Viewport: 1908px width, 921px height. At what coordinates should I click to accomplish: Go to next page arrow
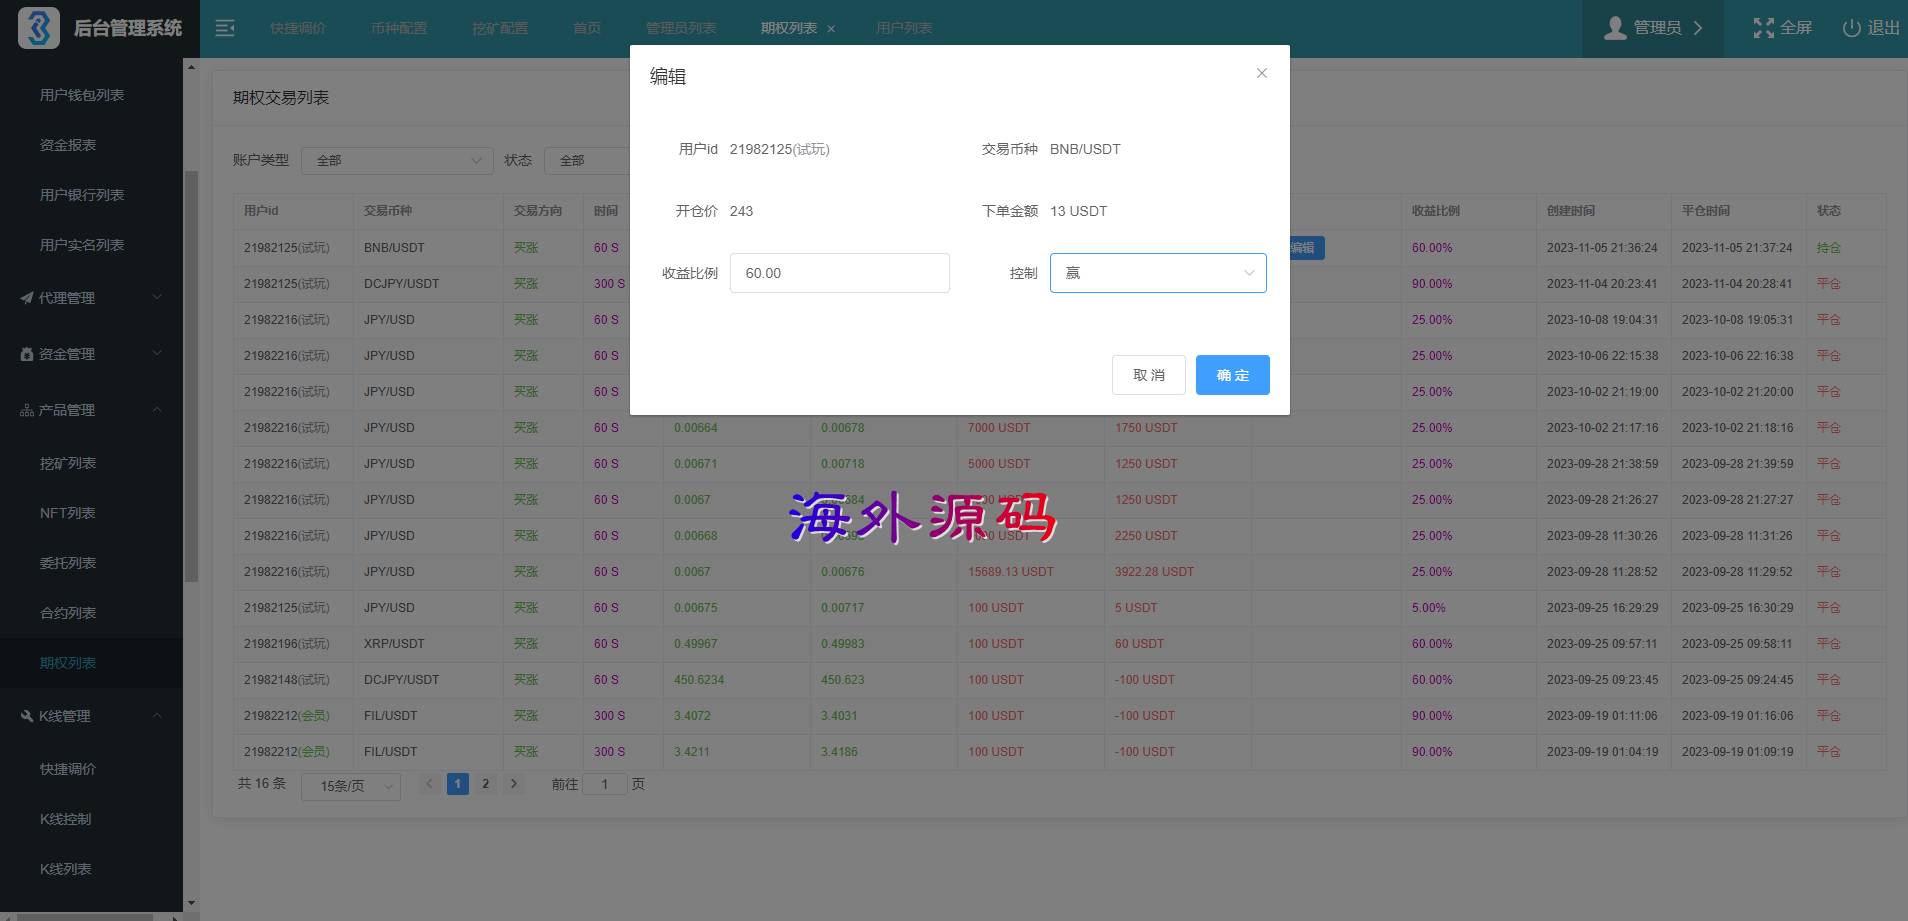[514, 784]
